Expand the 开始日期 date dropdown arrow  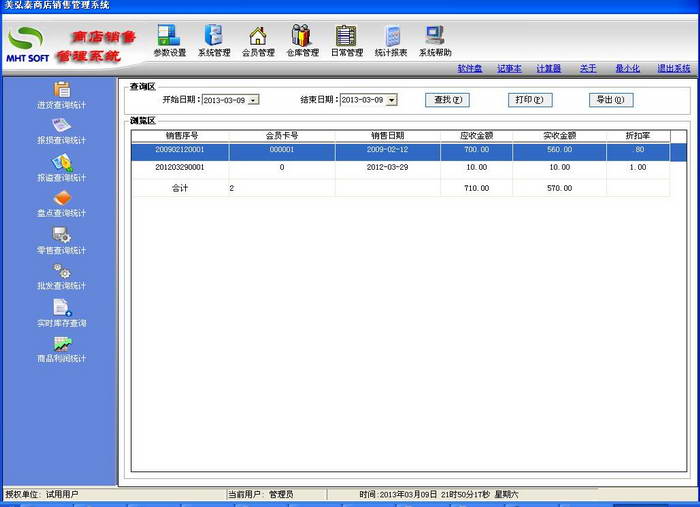pos(253,100)
